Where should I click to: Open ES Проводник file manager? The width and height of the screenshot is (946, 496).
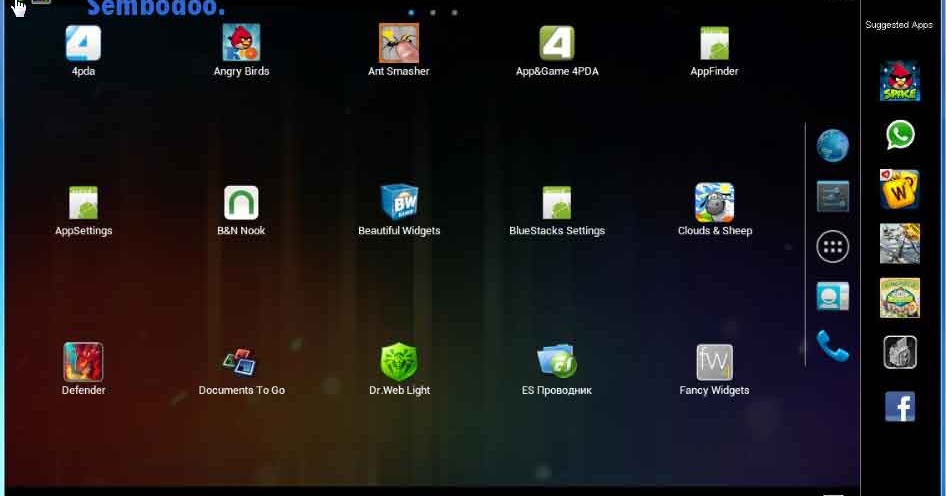click(556, 361)
